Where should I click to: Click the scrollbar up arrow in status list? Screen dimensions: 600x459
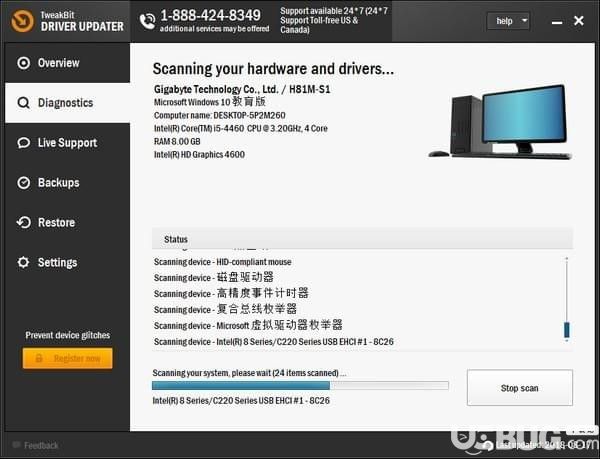coord(567,259)
